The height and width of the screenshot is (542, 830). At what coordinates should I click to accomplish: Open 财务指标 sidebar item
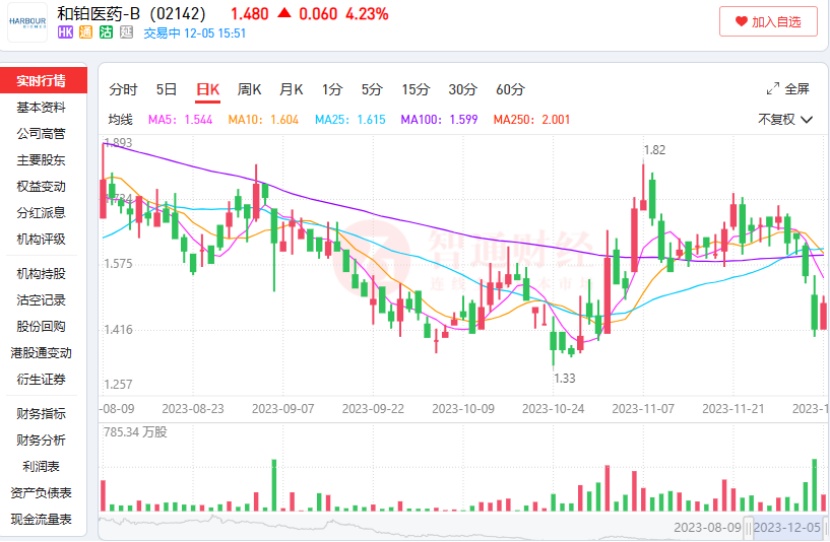coord(41,413)
